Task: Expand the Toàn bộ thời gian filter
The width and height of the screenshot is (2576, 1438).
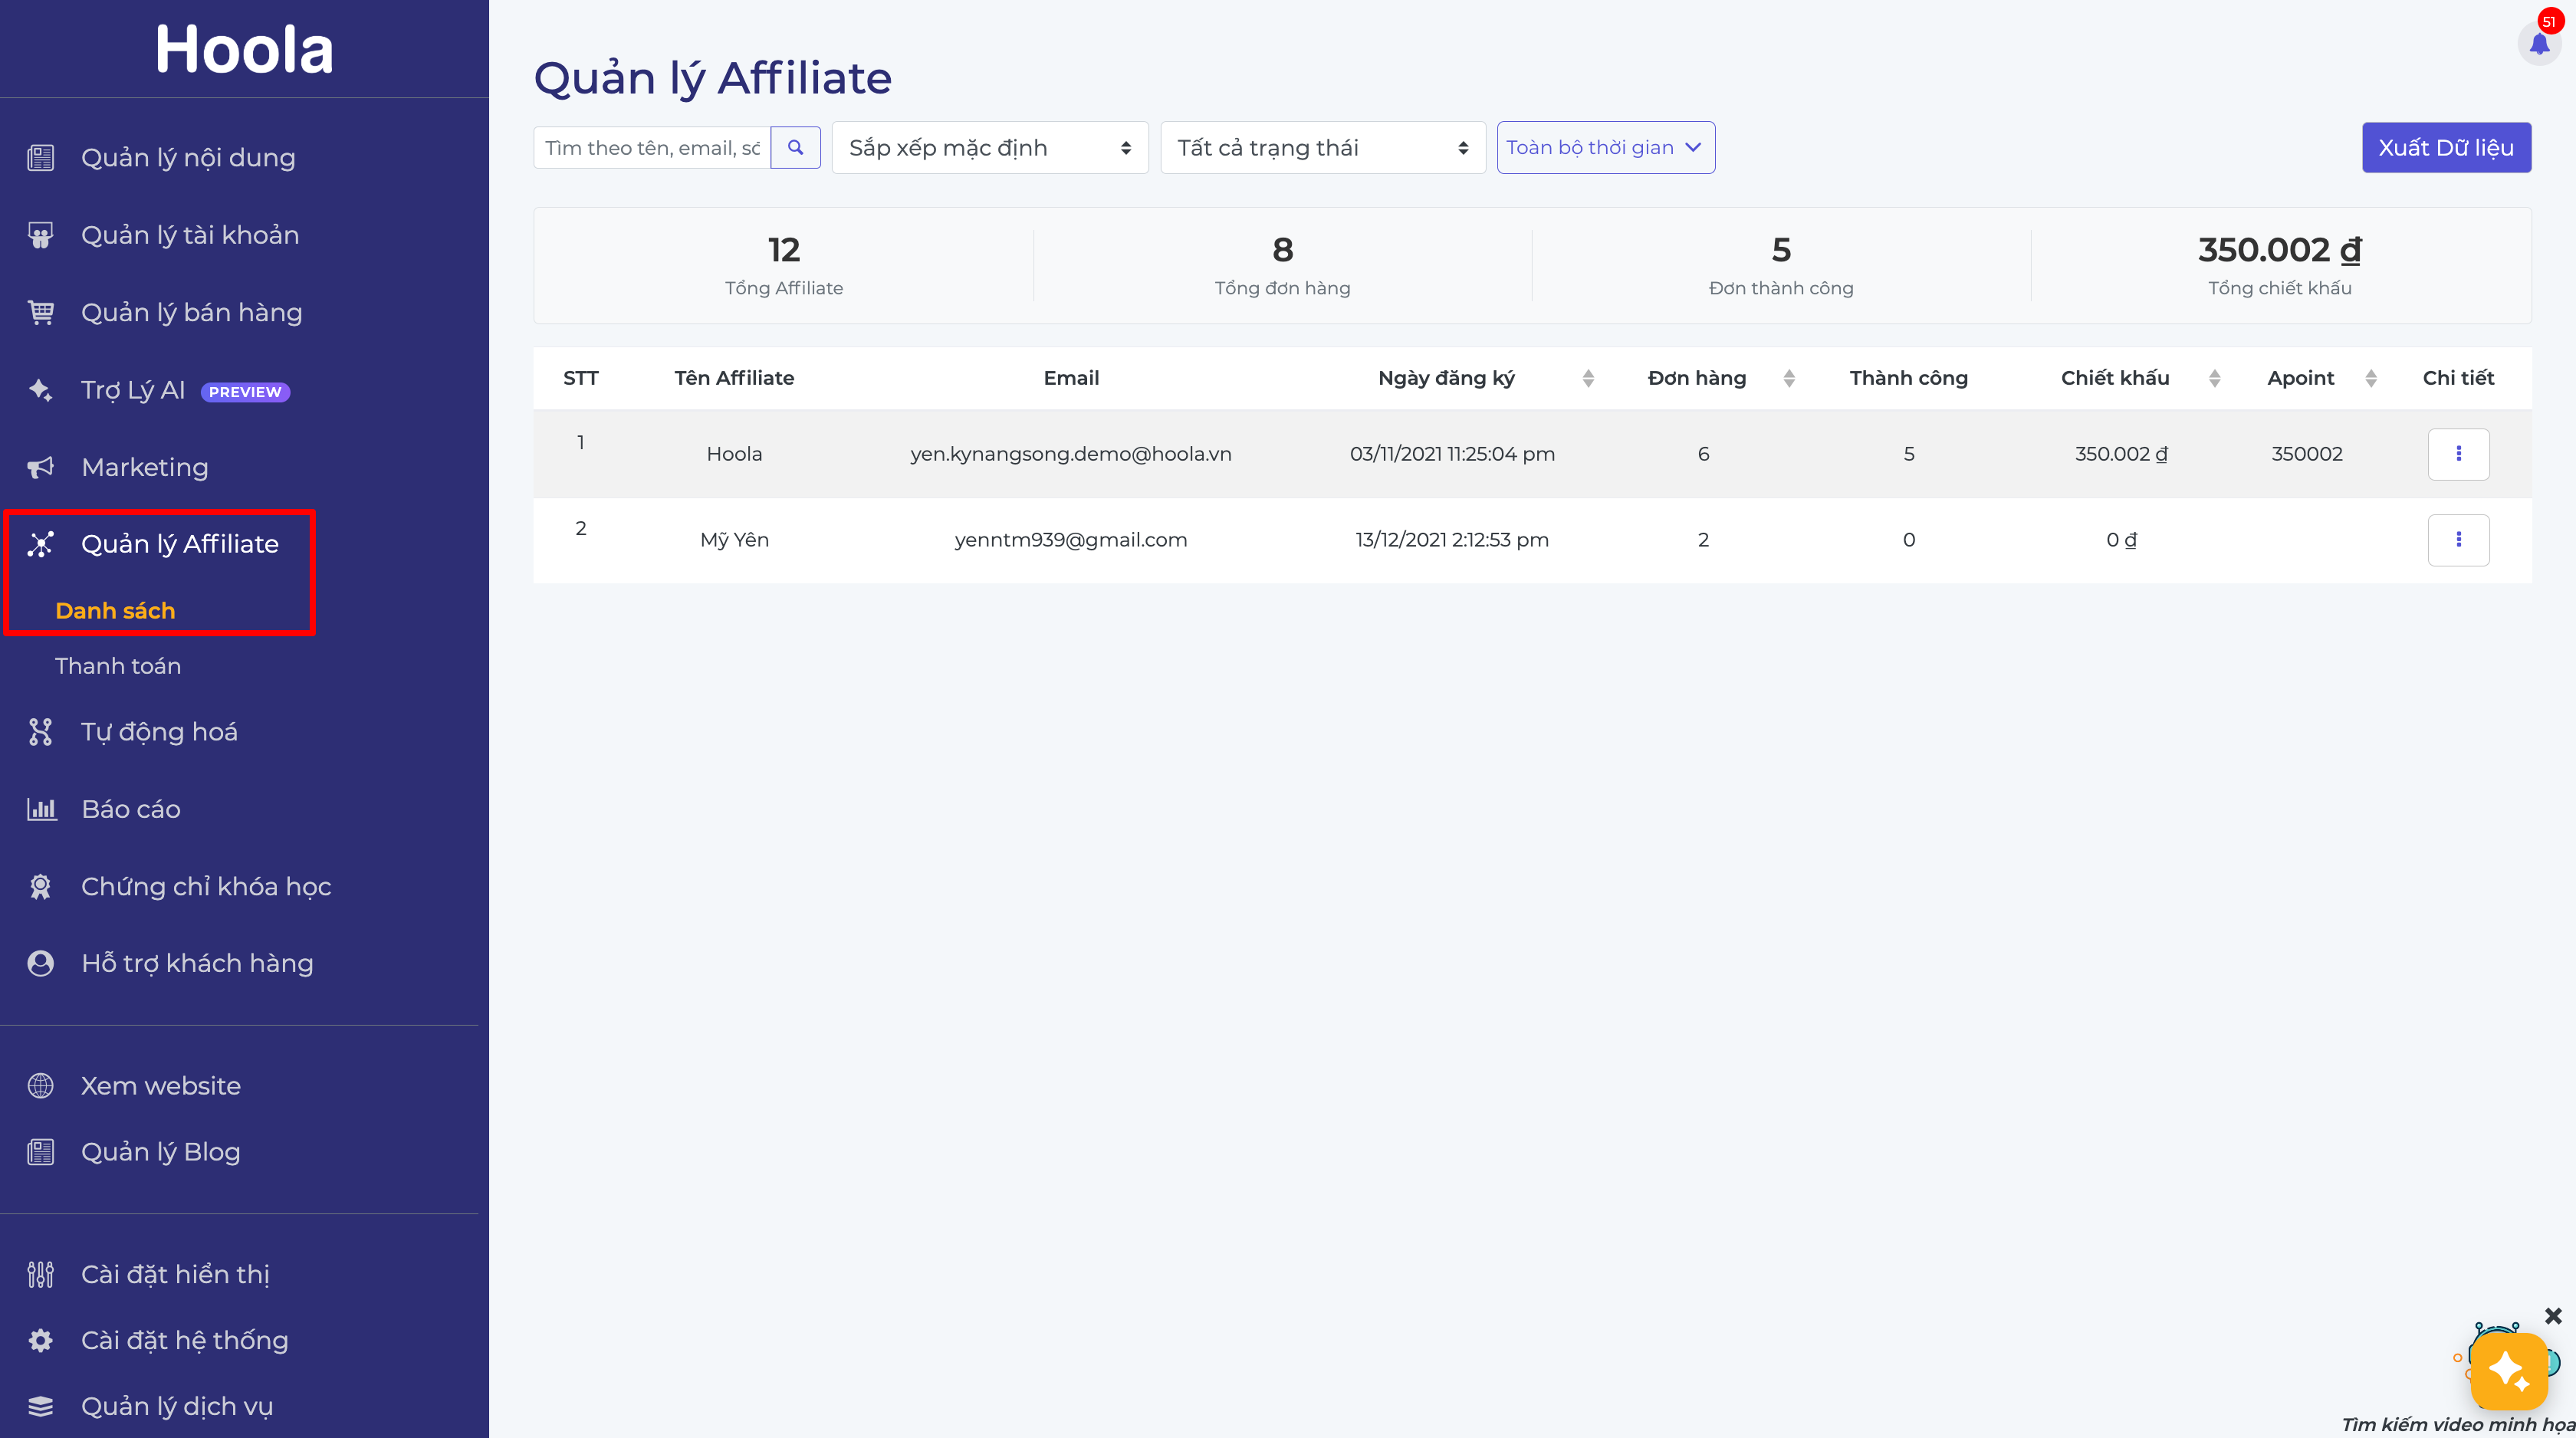Action: [x=1605, y=148]
